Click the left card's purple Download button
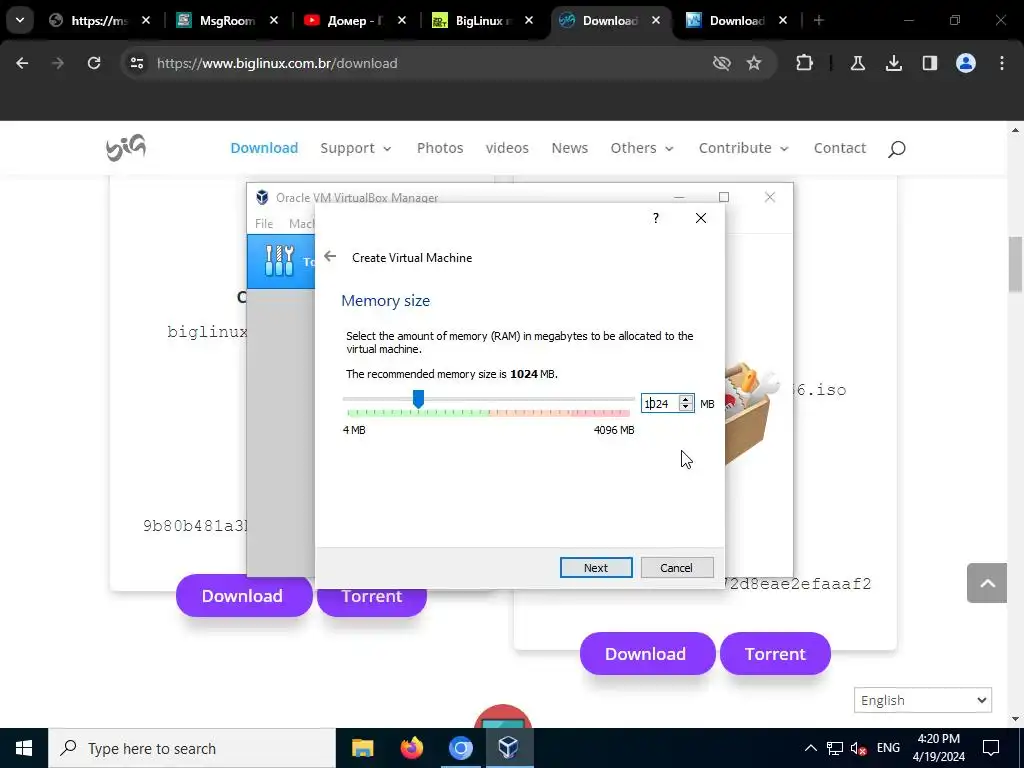This screenshot has height=768, width=1024. 244,596
